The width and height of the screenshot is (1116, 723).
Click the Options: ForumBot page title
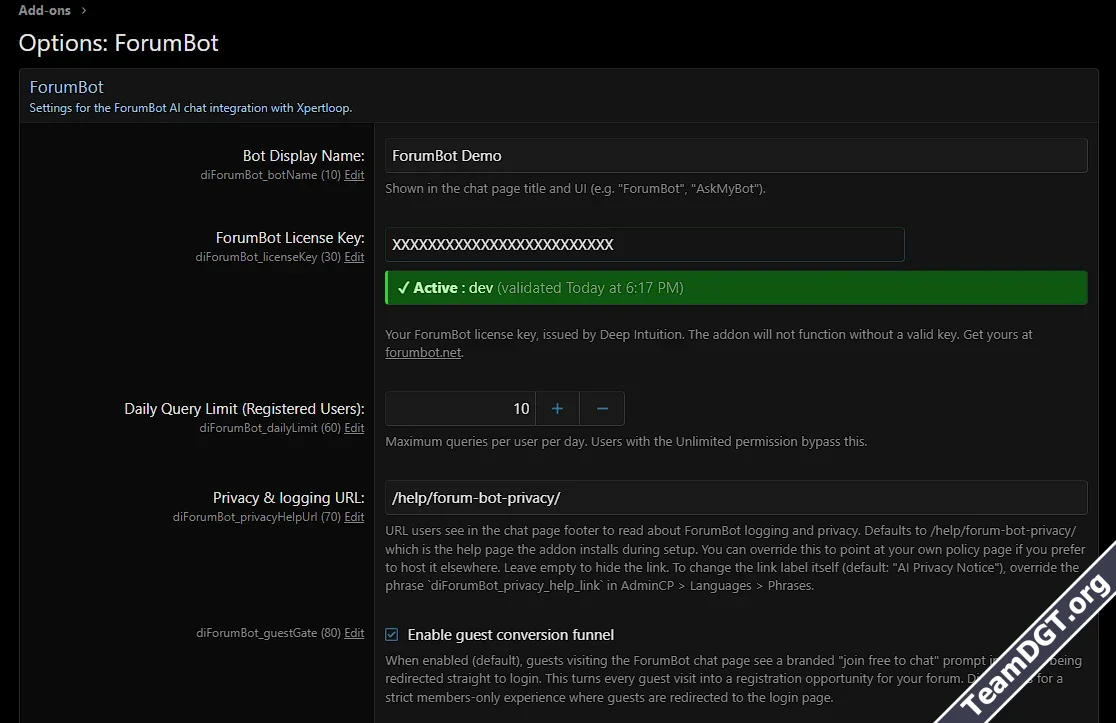(x=118, y=43)
